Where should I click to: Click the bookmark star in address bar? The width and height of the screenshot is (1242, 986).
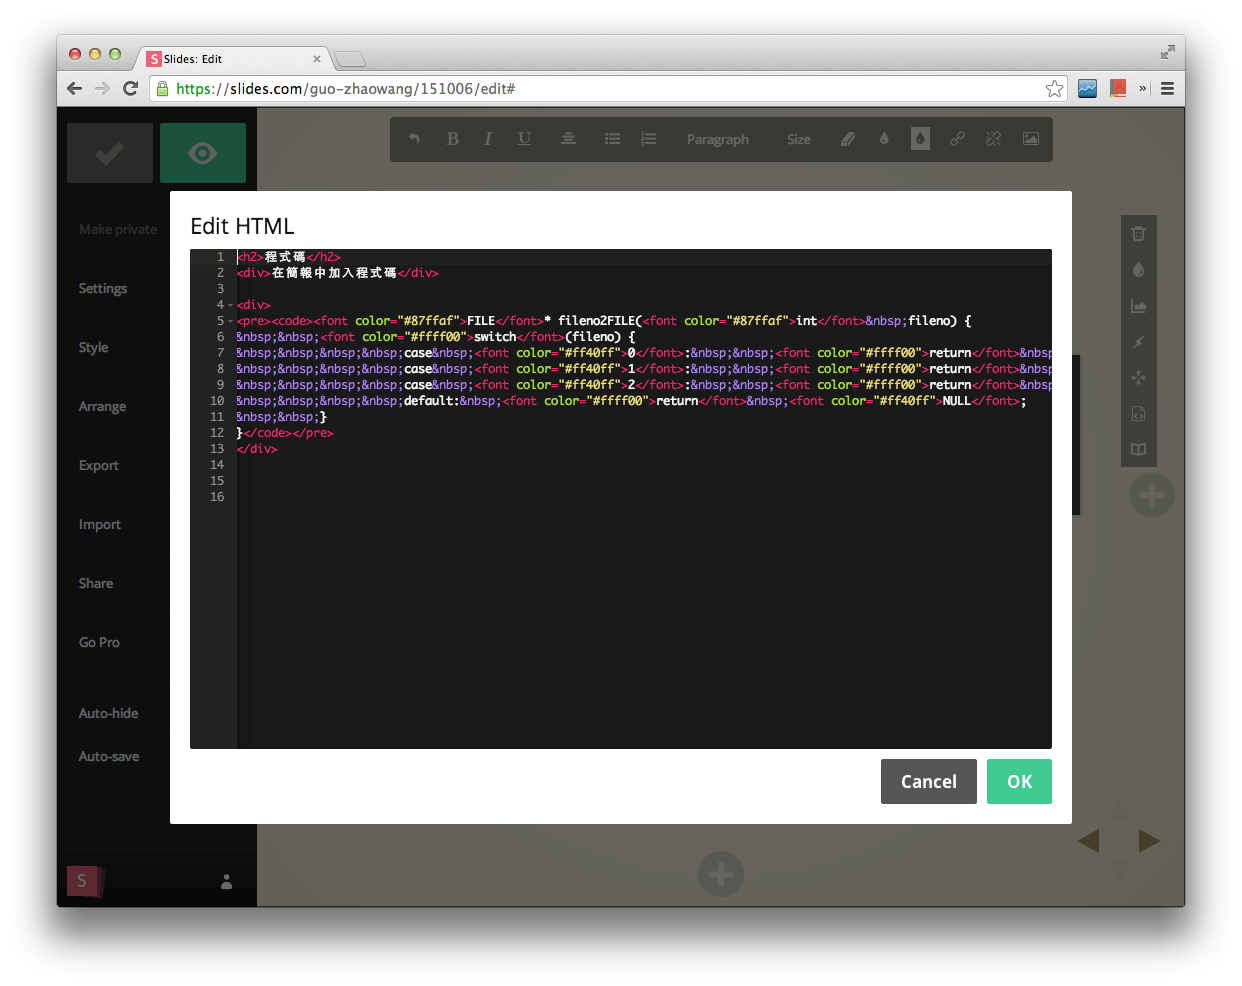[1054, 89]
